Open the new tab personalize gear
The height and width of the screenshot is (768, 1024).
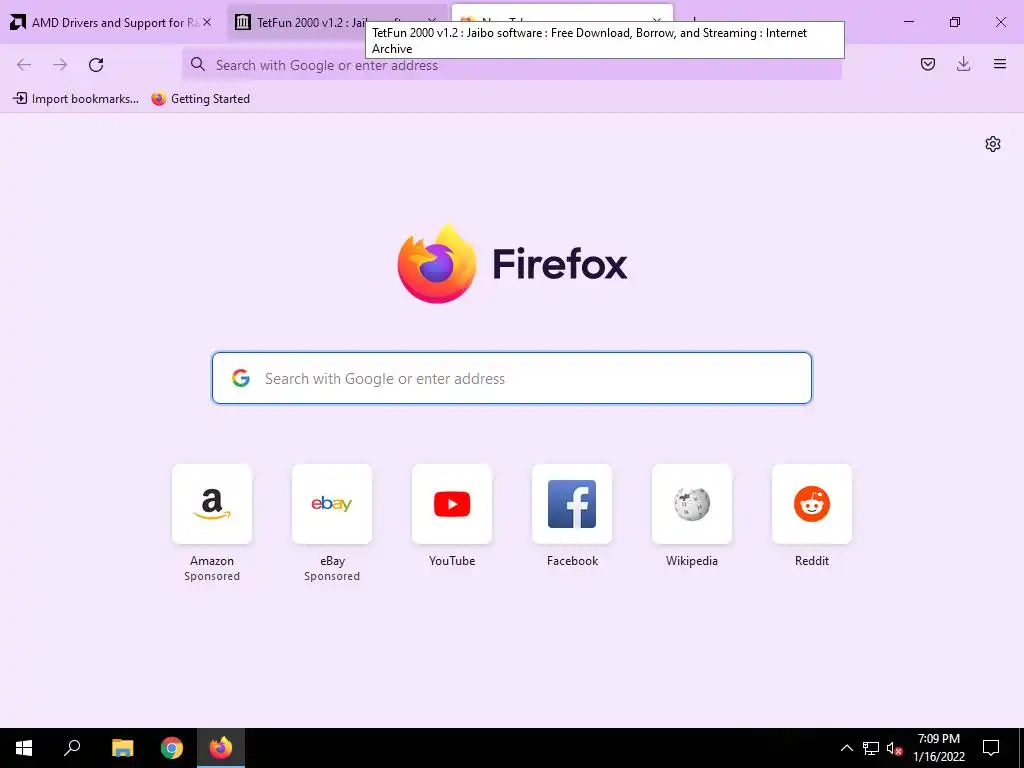click(x=993, y=144)
